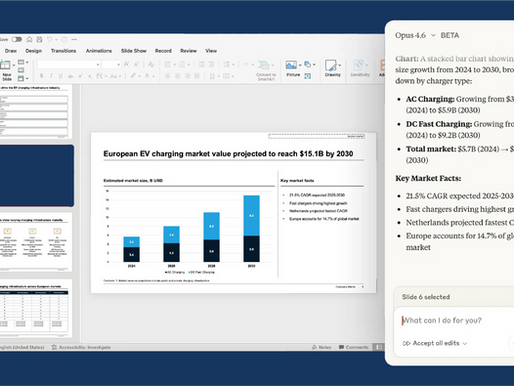The height and width of the screenshot is (386, 514).
Task: Click the Decrease Indent icon
Action: point(201,64)
